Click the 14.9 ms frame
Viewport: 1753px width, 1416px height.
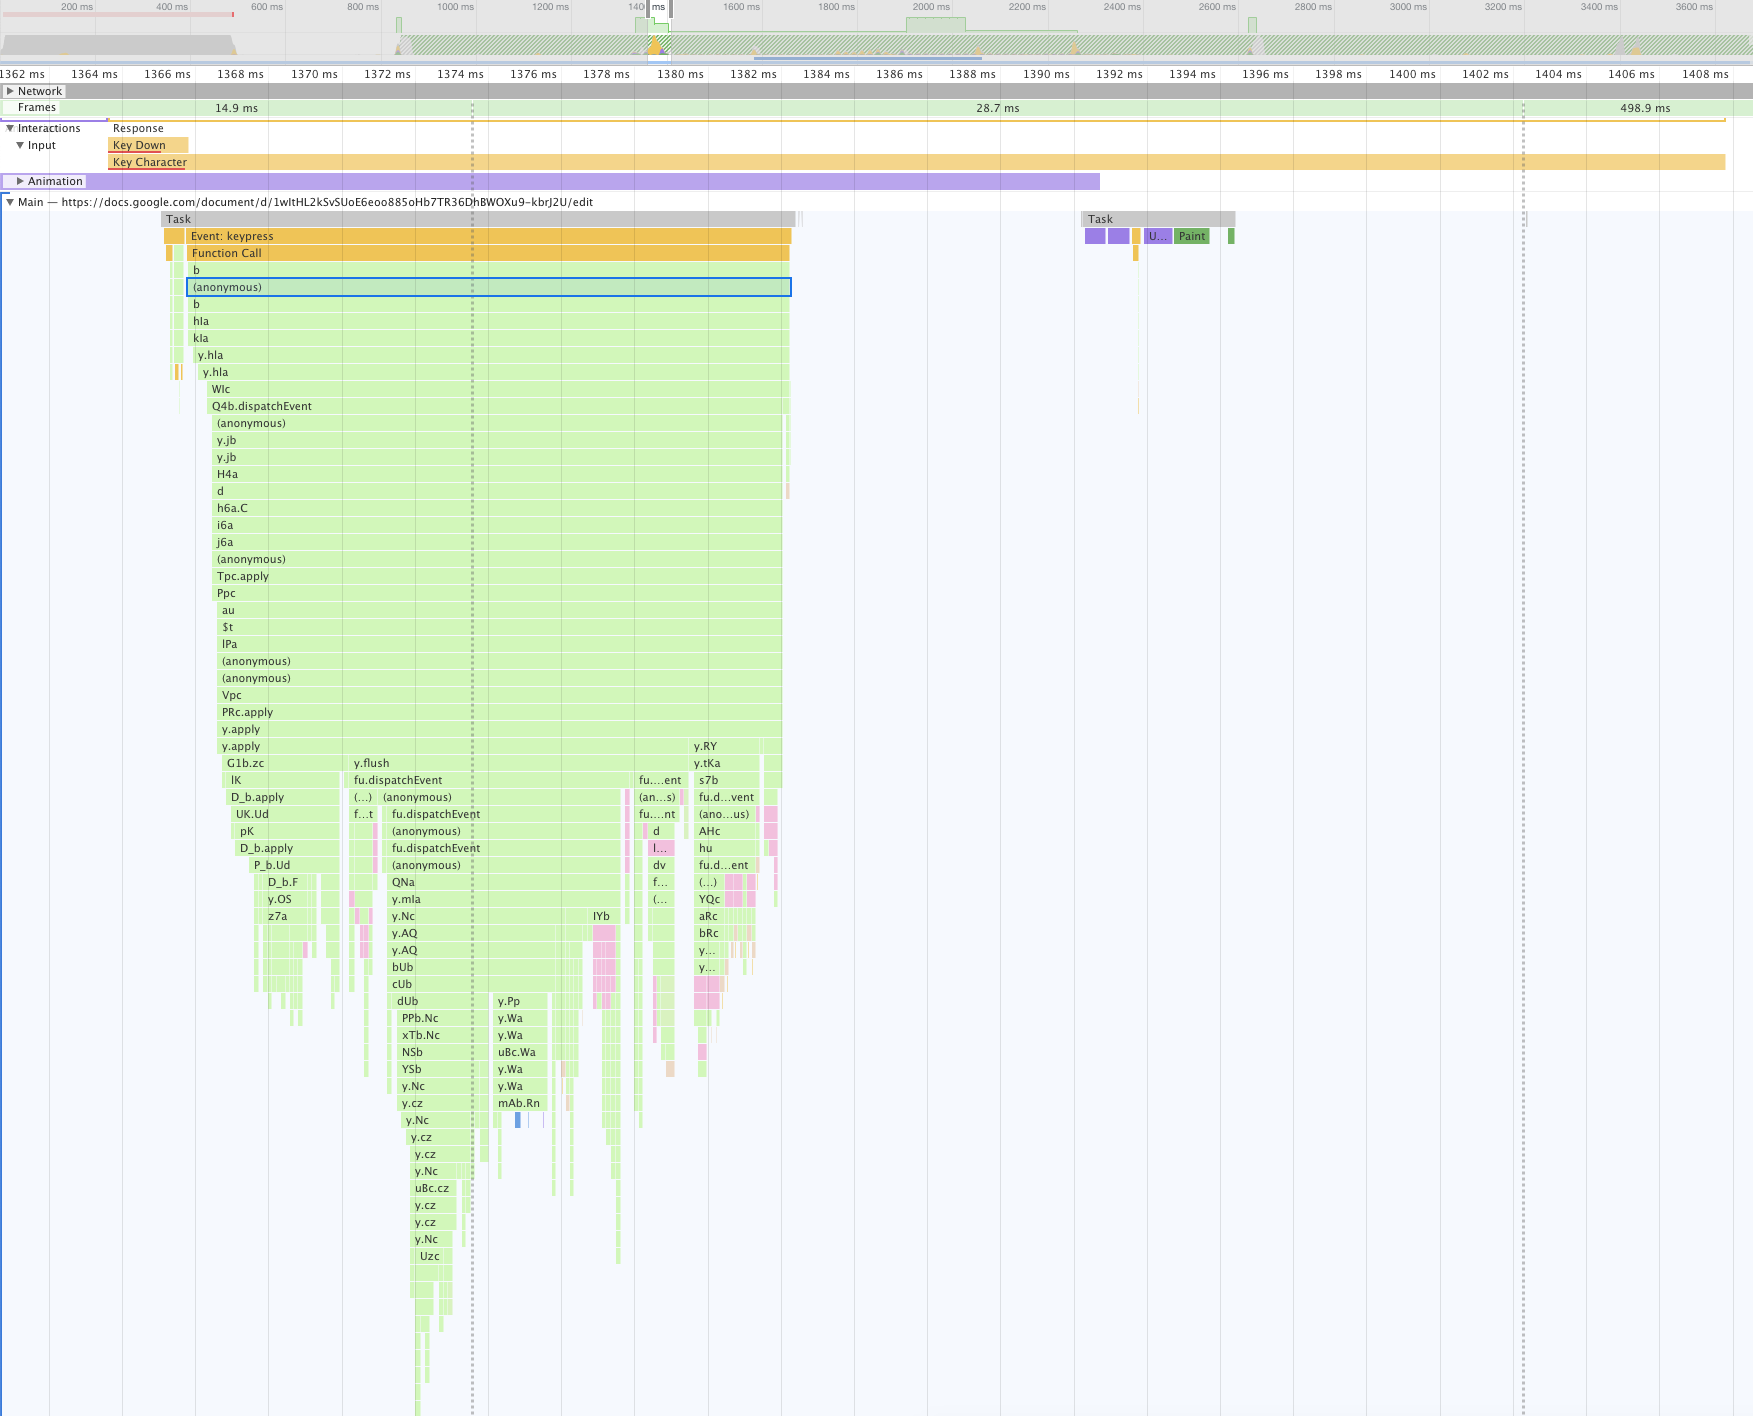click(x=236, y=108)
